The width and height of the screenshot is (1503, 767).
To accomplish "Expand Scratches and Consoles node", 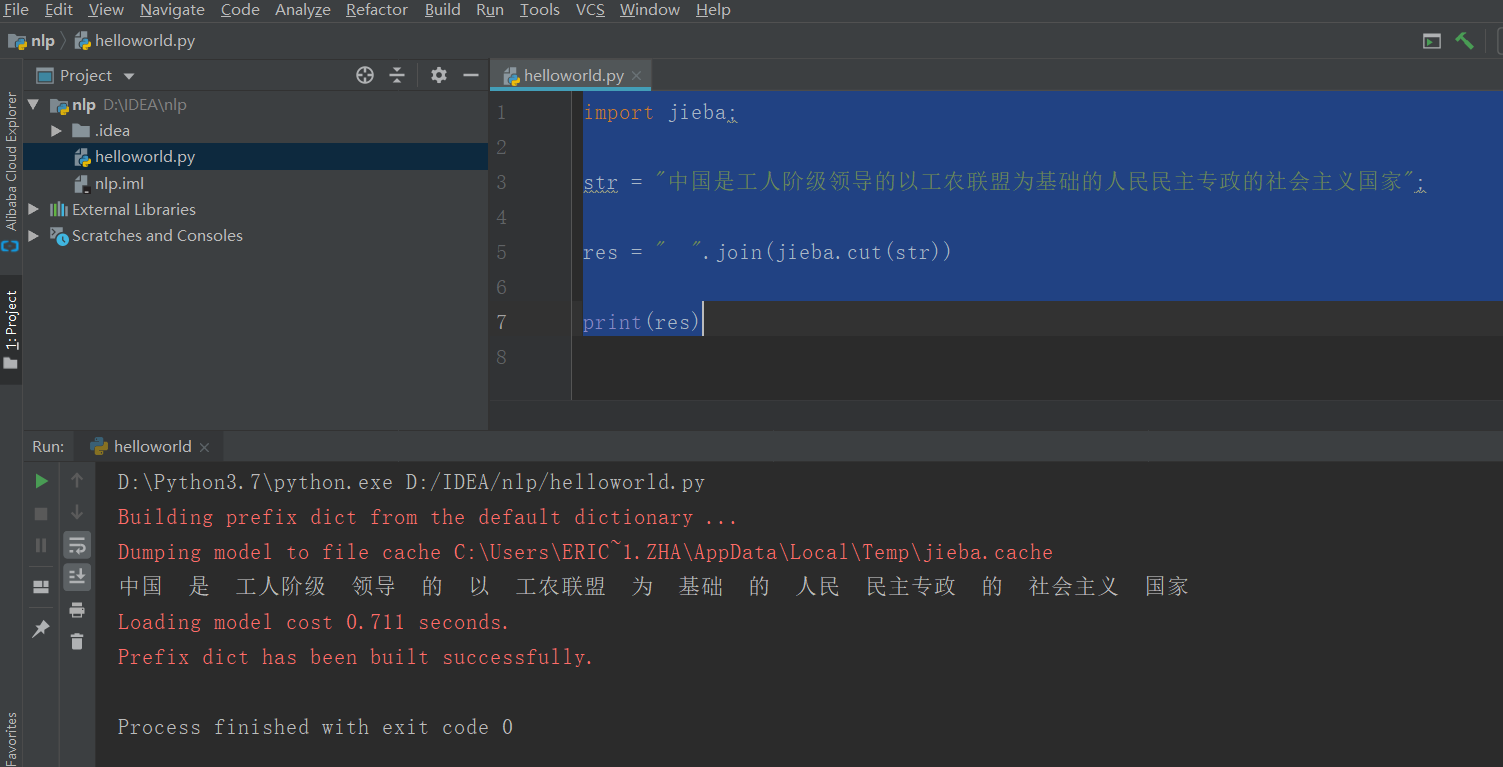I will pyautogui.click(x=34, y=235).
